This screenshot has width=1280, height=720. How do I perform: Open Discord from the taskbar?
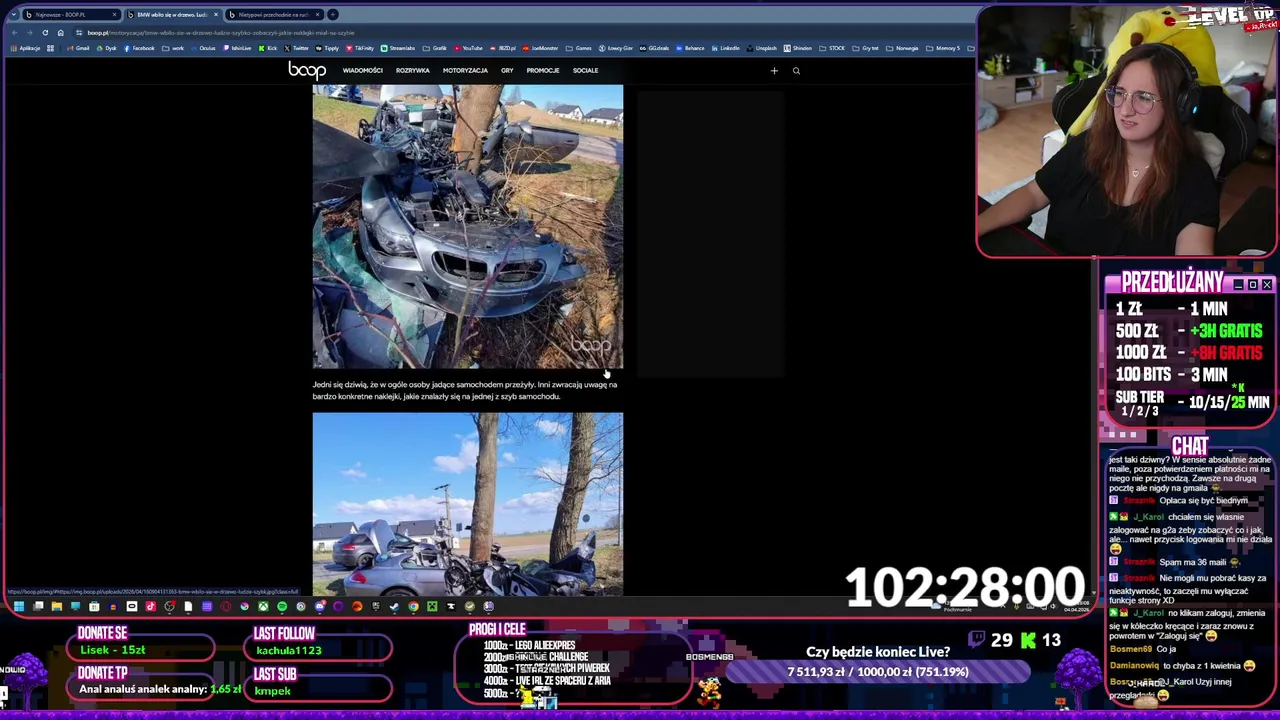(x=320, y=606)
